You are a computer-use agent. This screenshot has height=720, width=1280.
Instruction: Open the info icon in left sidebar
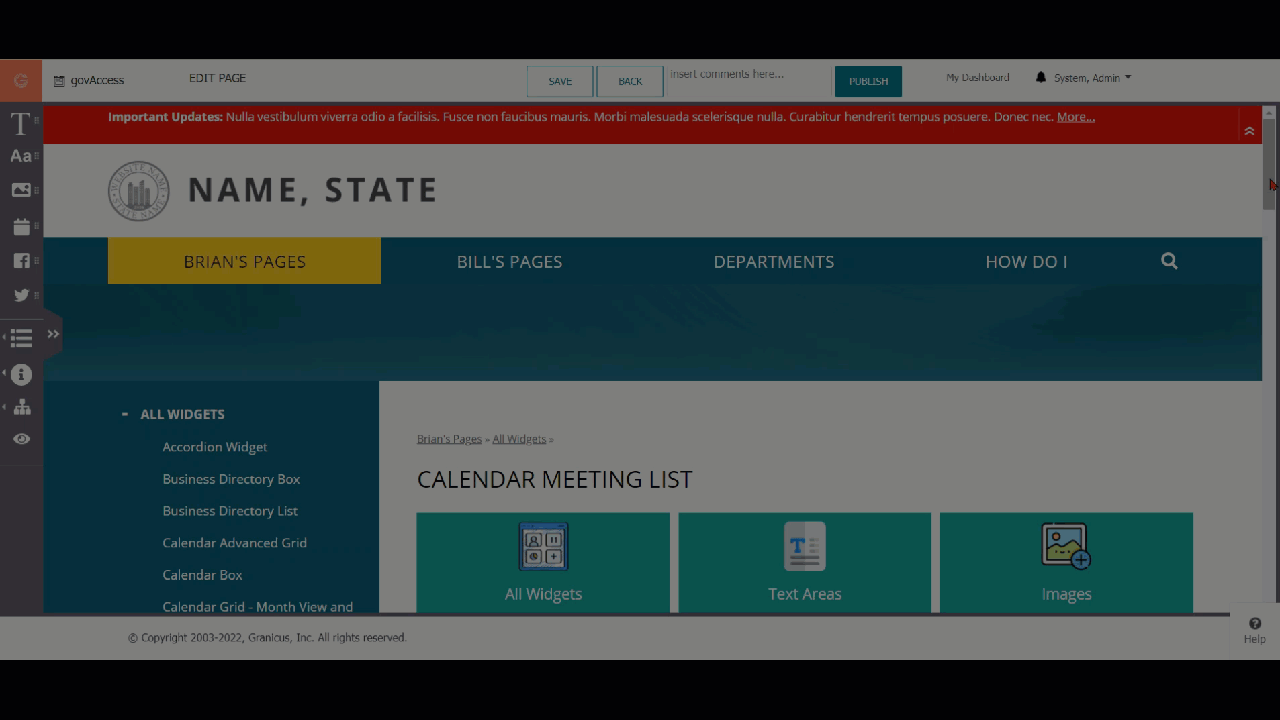click(x=20, y=374)
